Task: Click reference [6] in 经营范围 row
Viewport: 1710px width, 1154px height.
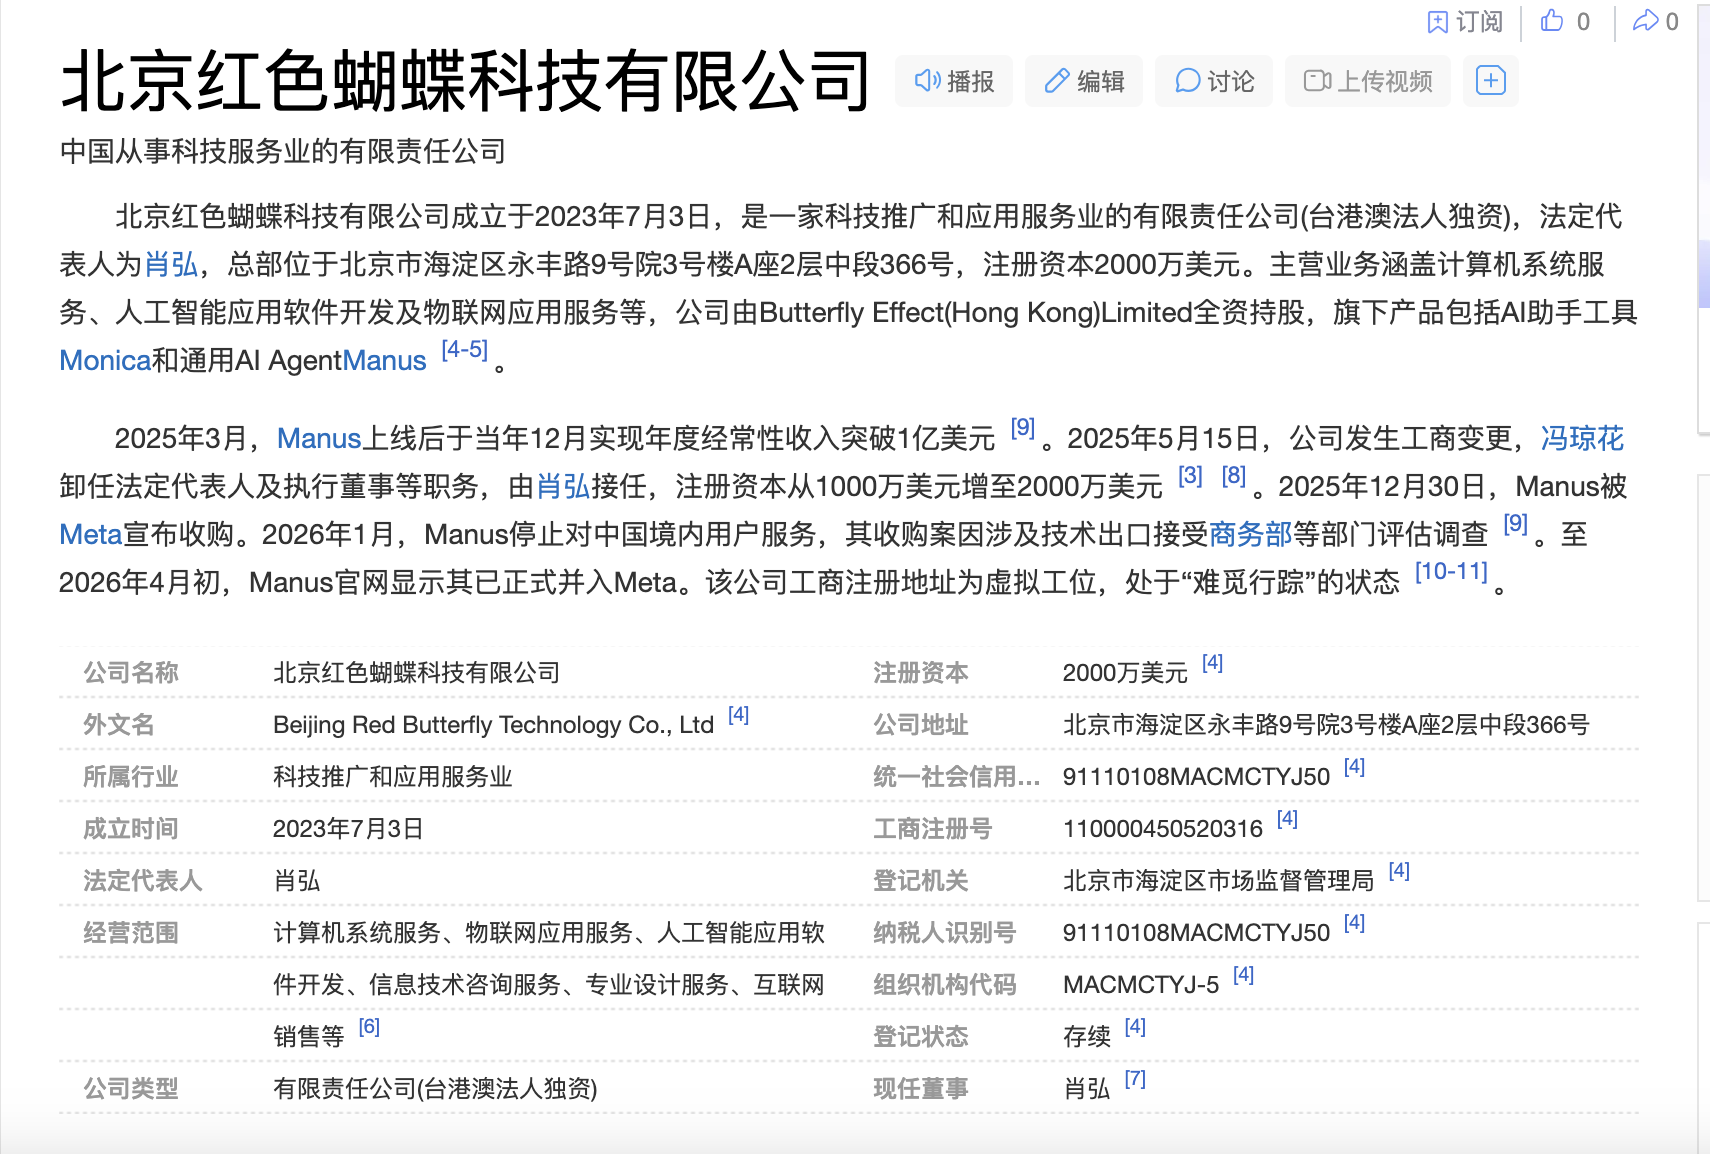Action: pyautogui.click(x=369, y=1026)
